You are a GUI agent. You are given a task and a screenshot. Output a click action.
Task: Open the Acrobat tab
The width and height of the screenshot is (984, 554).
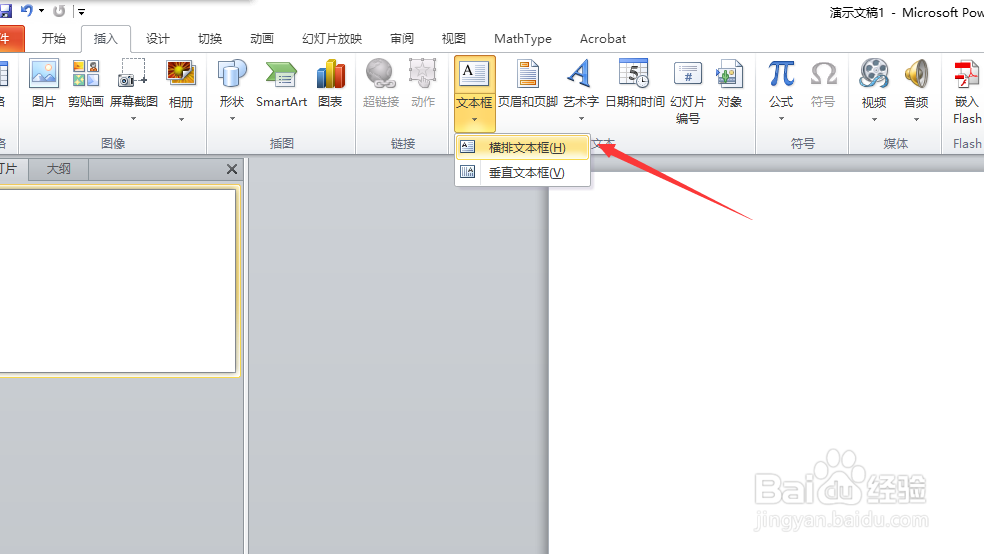602,39
